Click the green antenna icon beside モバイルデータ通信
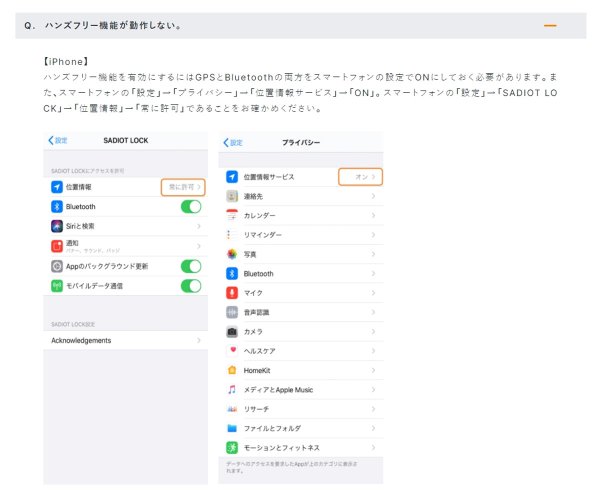The image size is (600, 500). tap(57, 286)
